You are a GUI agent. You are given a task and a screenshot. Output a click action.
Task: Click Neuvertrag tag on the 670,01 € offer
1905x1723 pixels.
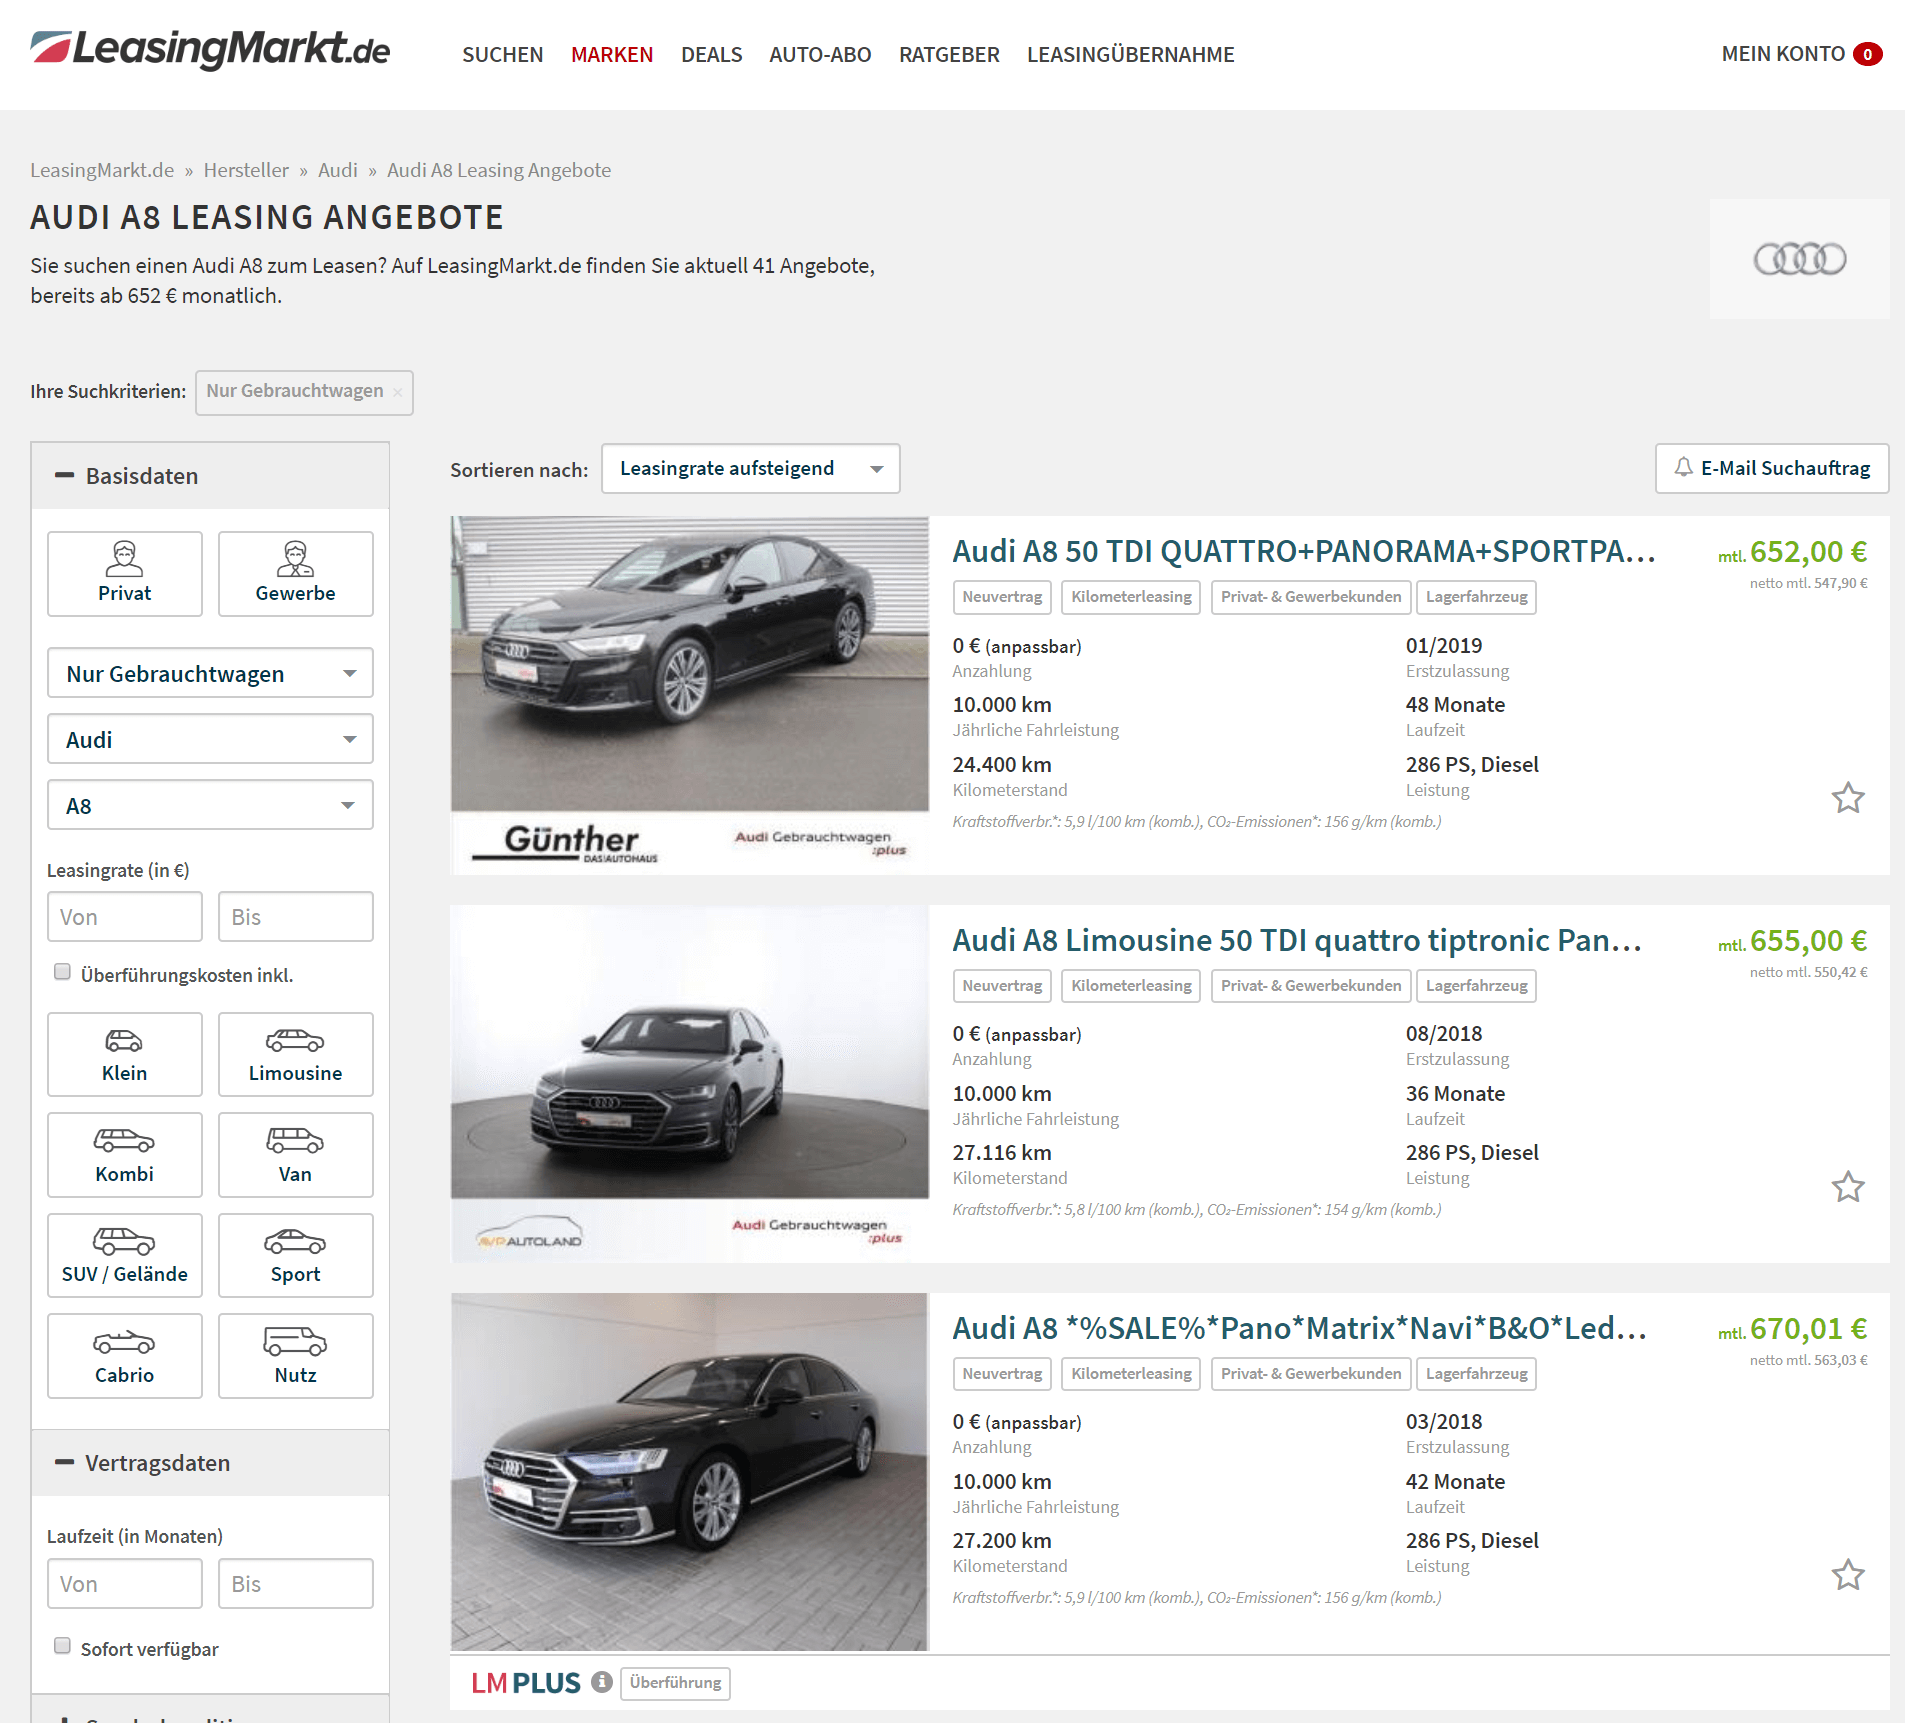1002,1374
